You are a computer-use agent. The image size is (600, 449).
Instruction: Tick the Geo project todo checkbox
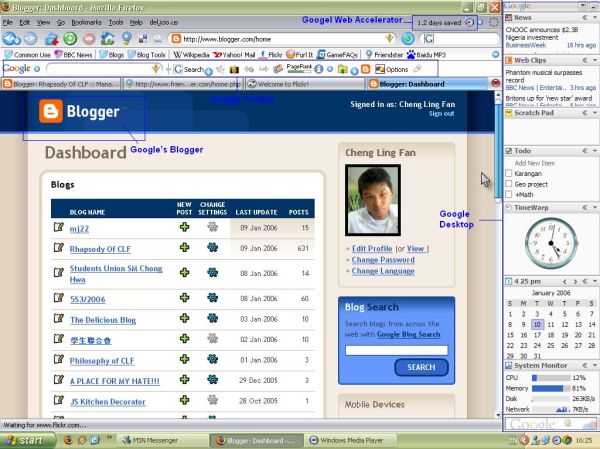coord(509,184)
